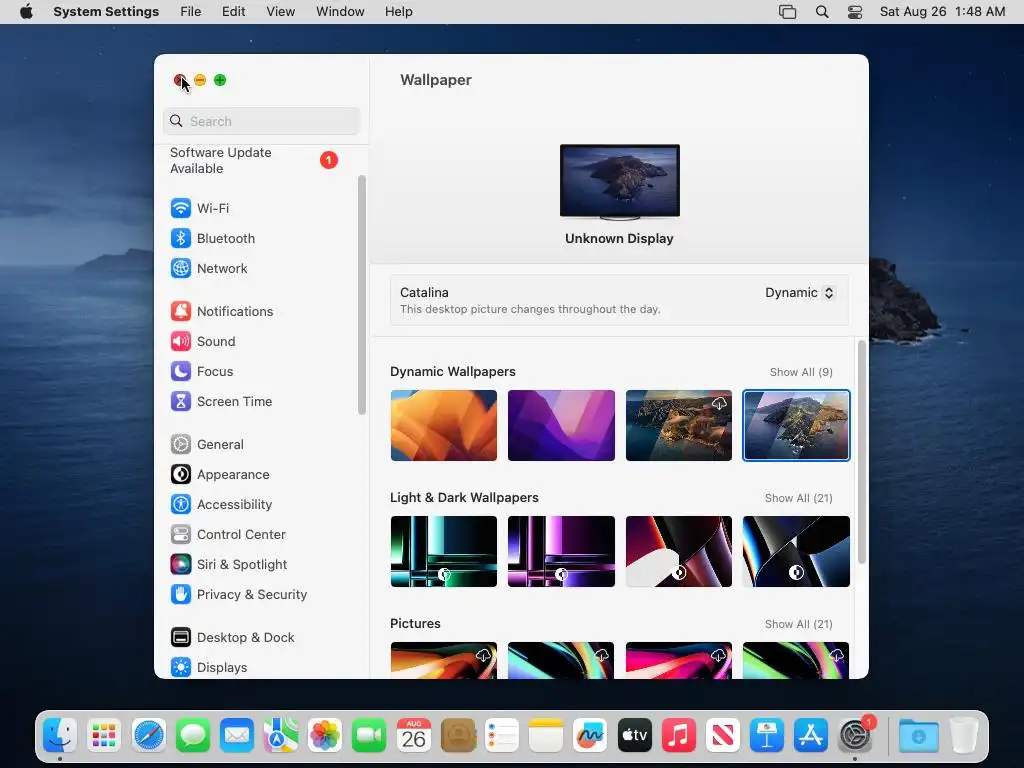This screenshot has height=768, width=1024.
Task: Pick the dark blue light & dark wallpaper
Action: tap(797, 552)
